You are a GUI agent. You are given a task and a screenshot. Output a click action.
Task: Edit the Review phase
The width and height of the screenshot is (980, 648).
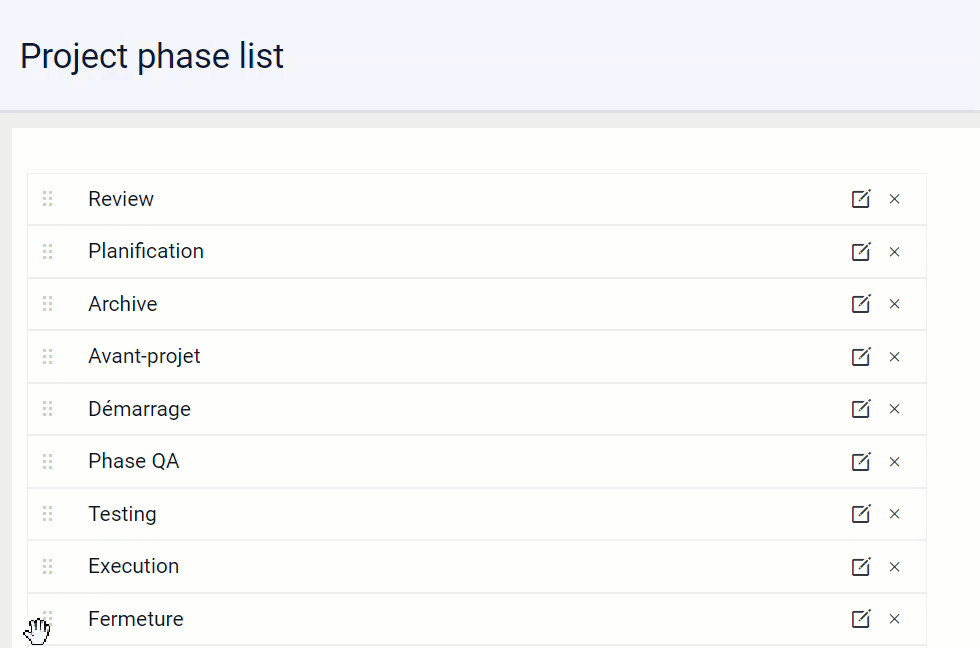[861, 199]
